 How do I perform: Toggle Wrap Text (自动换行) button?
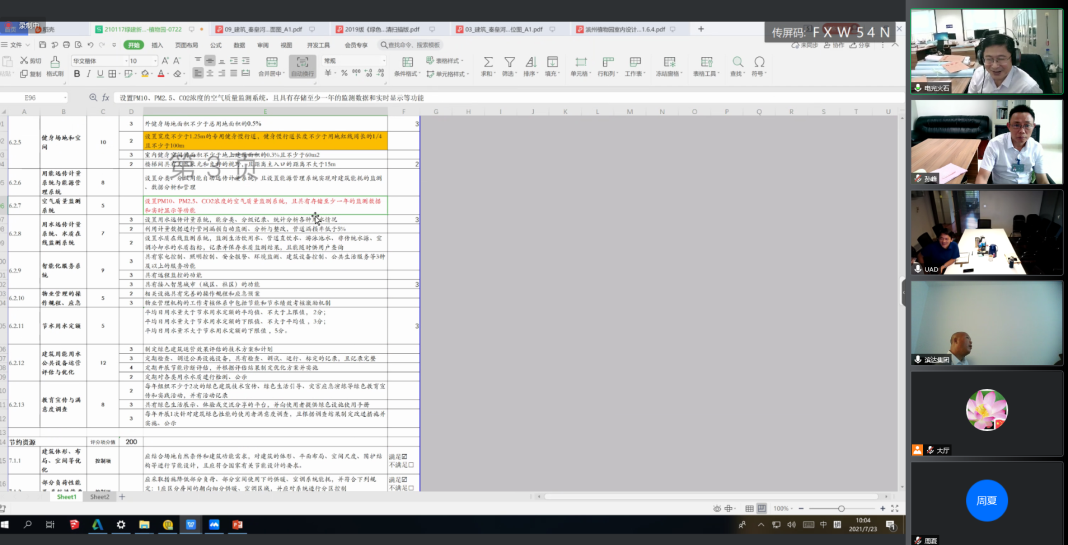click(x=302, y=66)
